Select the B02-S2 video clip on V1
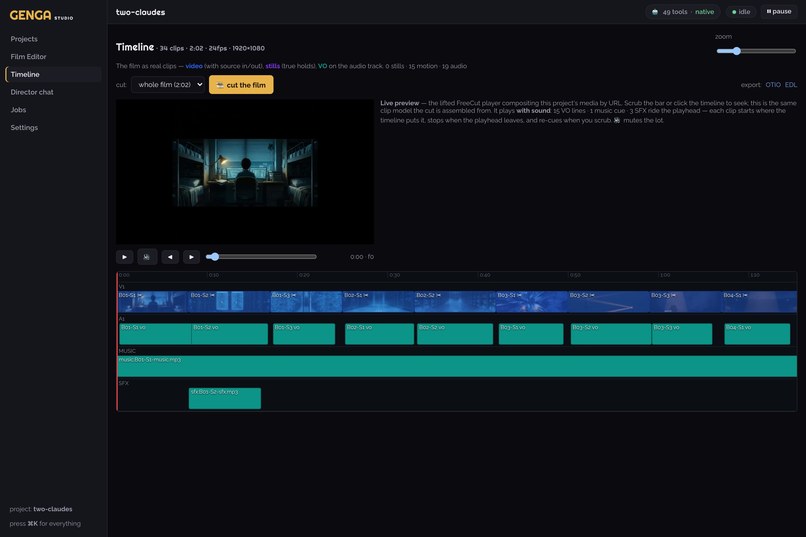The image size is (806, 537). (x=455, y=302)
